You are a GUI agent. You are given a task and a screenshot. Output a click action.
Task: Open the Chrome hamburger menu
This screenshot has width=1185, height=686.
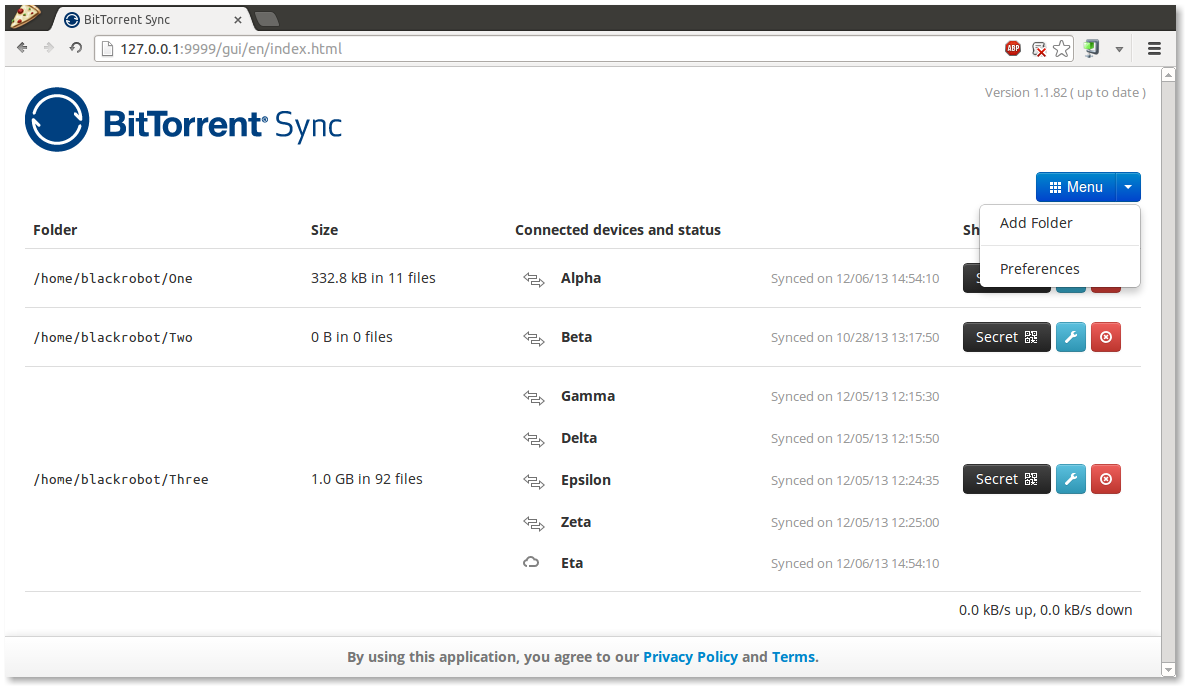[1154, 48]
